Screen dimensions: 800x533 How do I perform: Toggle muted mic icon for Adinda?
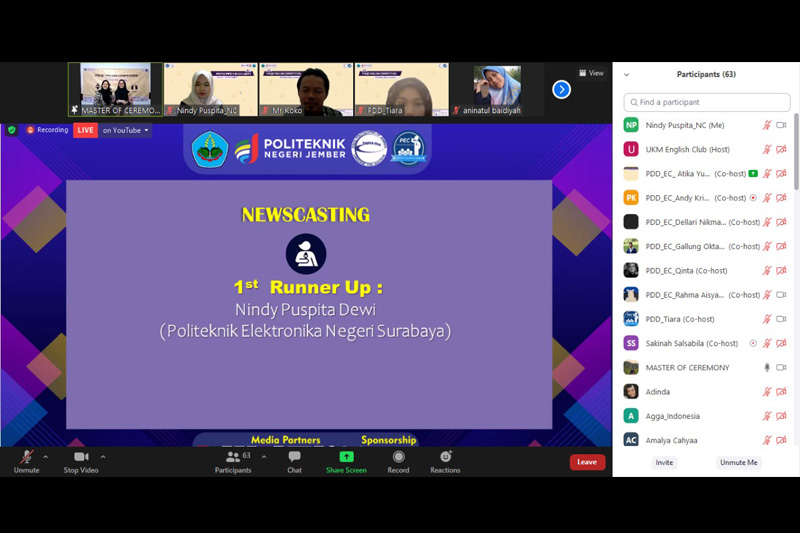pos(767,392)
